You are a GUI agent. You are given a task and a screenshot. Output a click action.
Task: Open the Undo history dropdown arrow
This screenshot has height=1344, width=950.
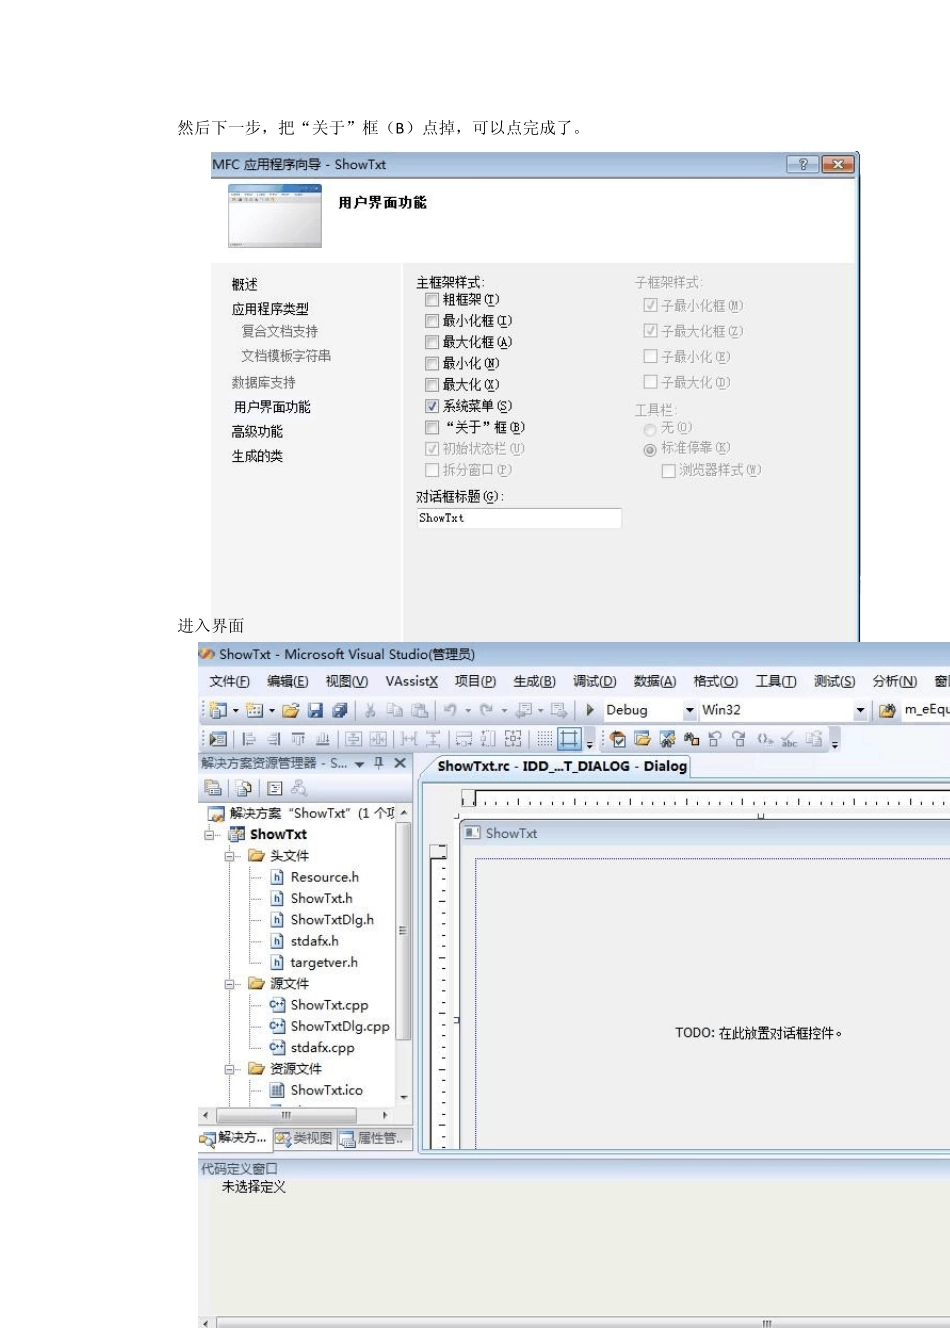click(467, 711)
